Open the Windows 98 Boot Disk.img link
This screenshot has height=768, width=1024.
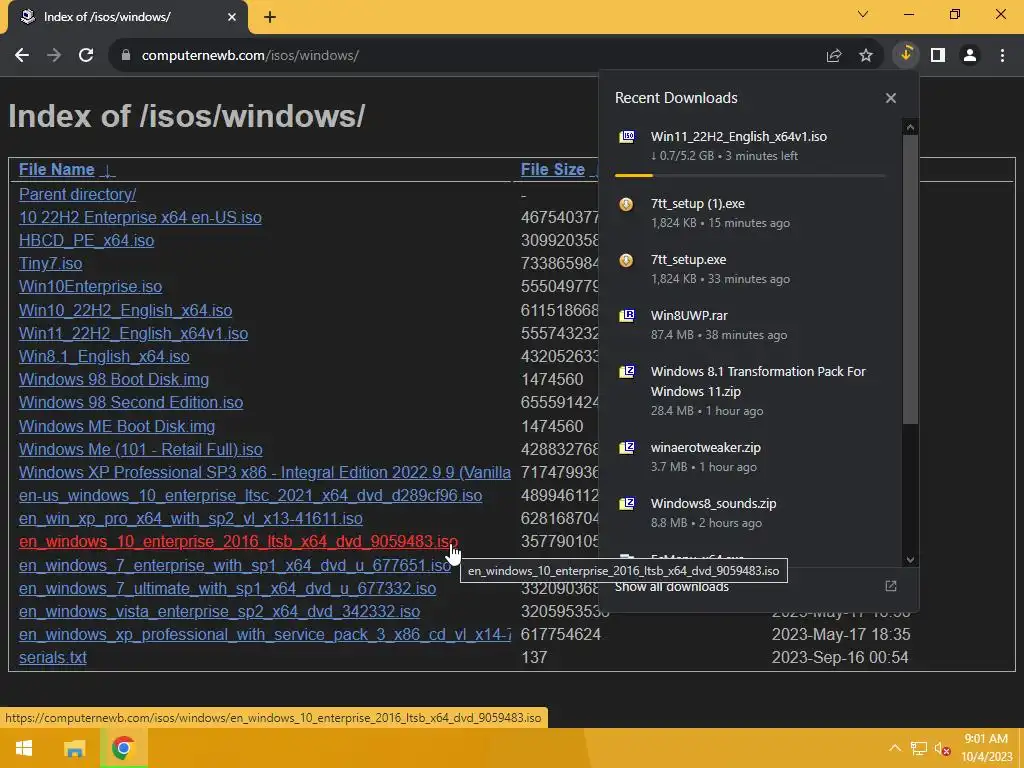click(x=114, y=379)
